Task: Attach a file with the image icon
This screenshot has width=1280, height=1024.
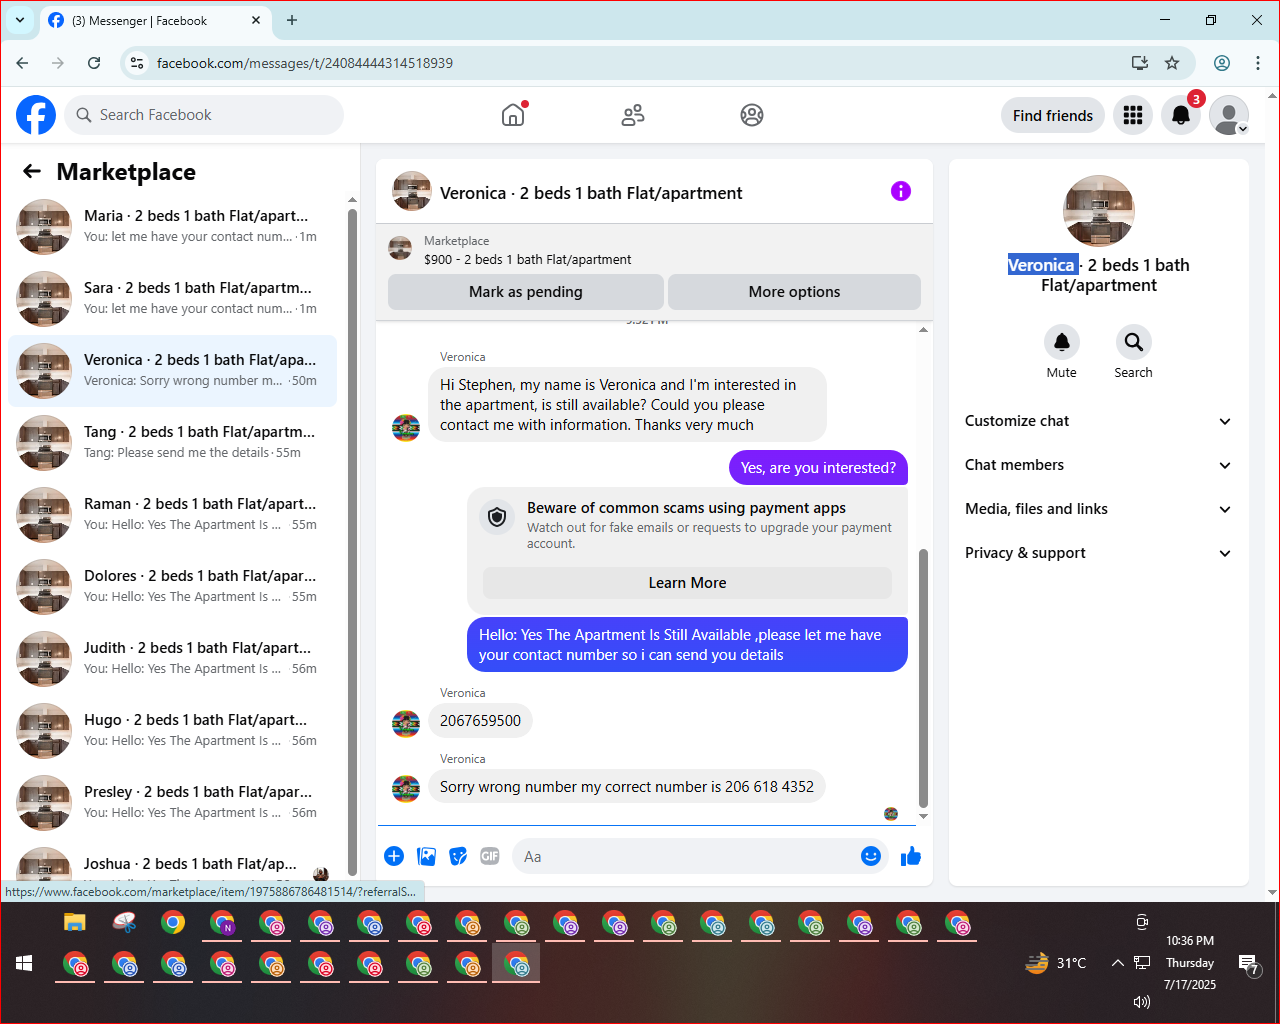Action: [427, 856]
